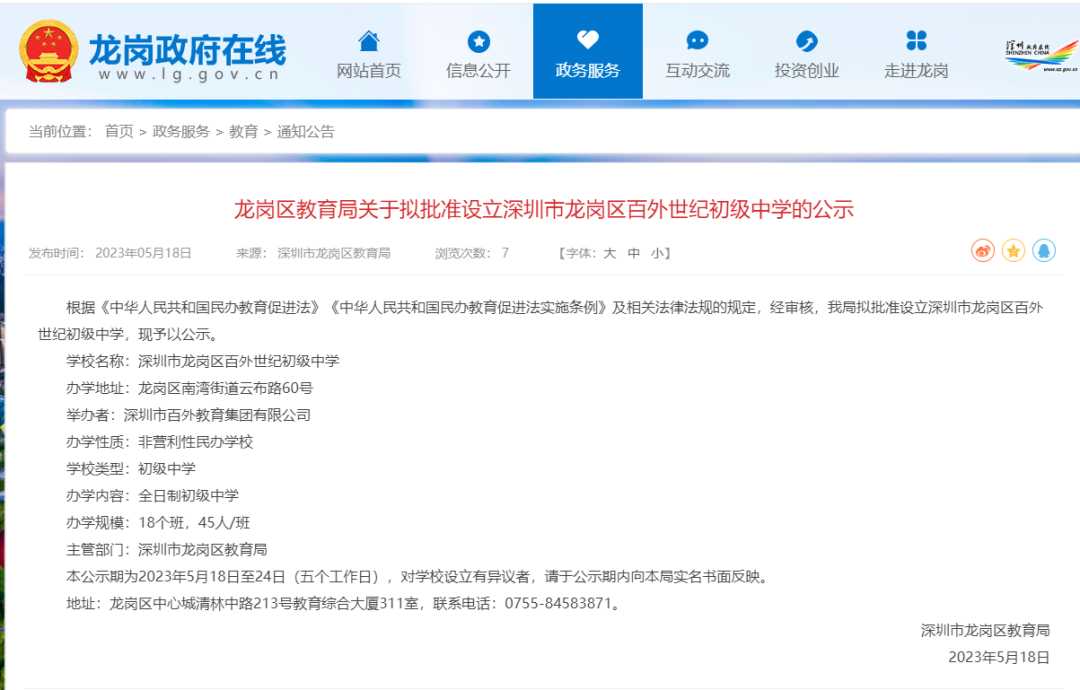Screen dimensions: 1080x690
Task: Click the contact phone 0755-84583871
Action: 558,604
